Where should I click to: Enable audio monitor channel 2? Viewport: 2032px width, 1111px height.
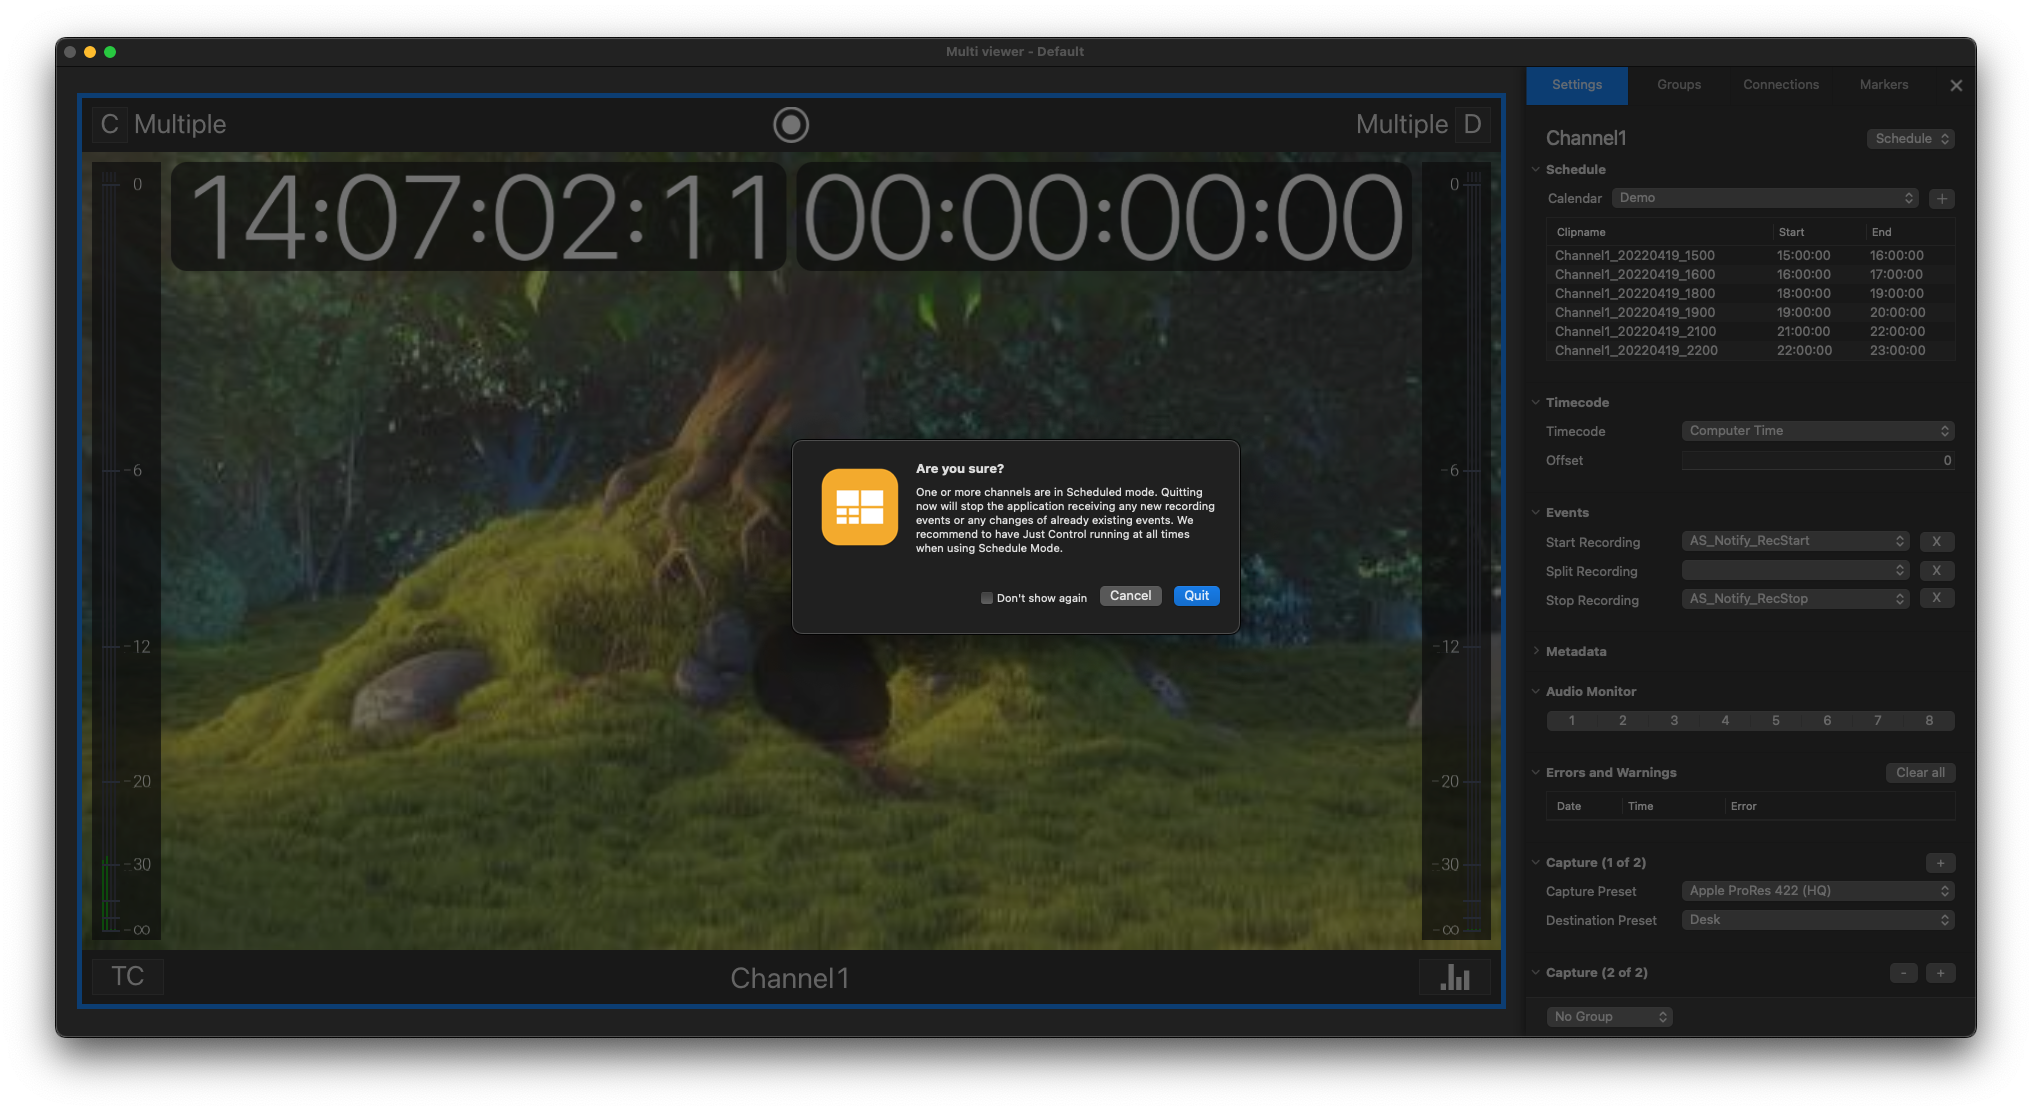(1623, 720)
